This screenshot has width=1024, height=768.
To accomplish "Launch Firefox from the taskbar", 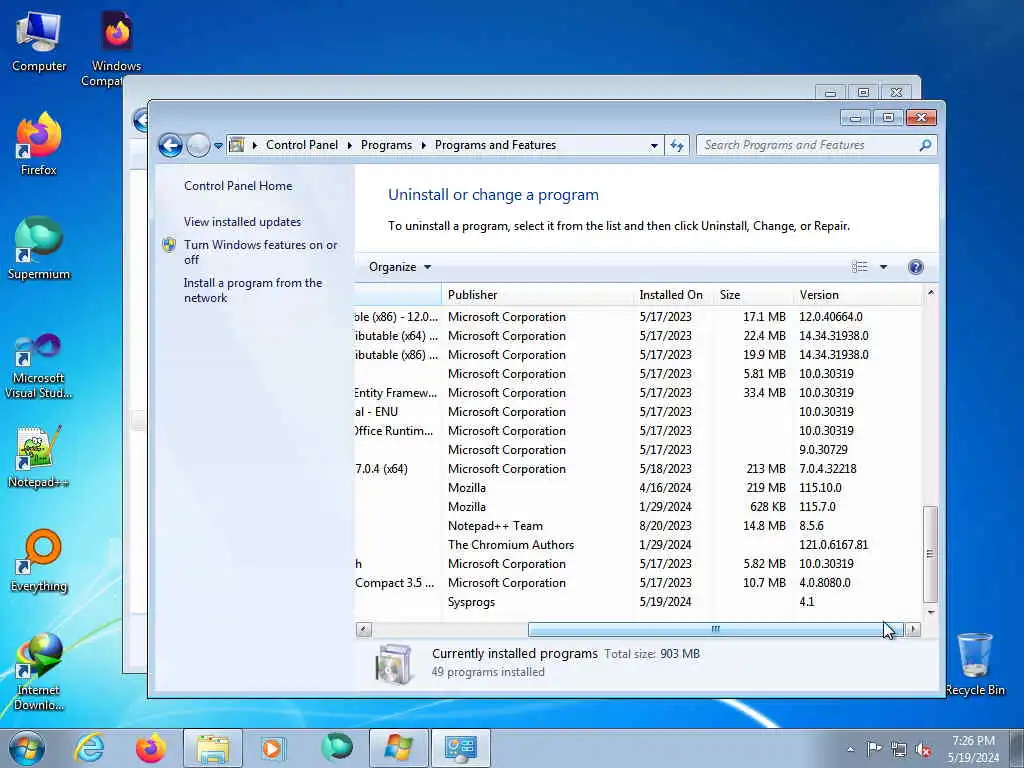I will point(150,748).
